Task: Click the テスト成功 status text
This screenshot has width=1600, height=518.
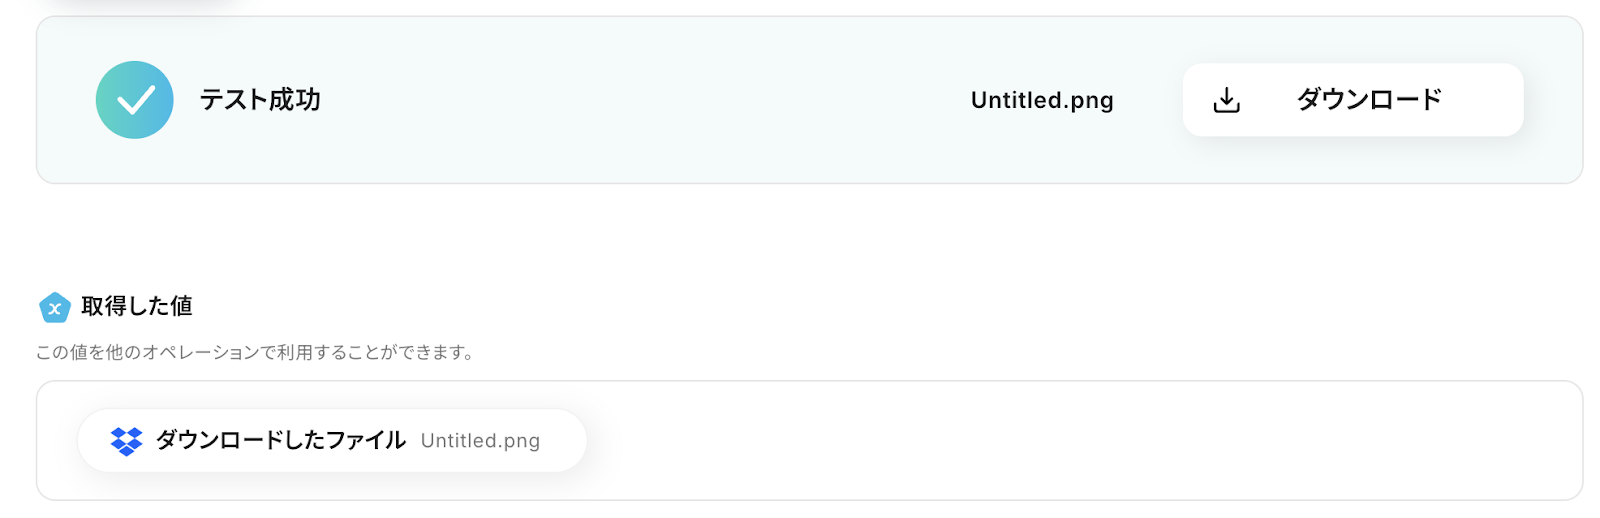Action: pos(260,100)
